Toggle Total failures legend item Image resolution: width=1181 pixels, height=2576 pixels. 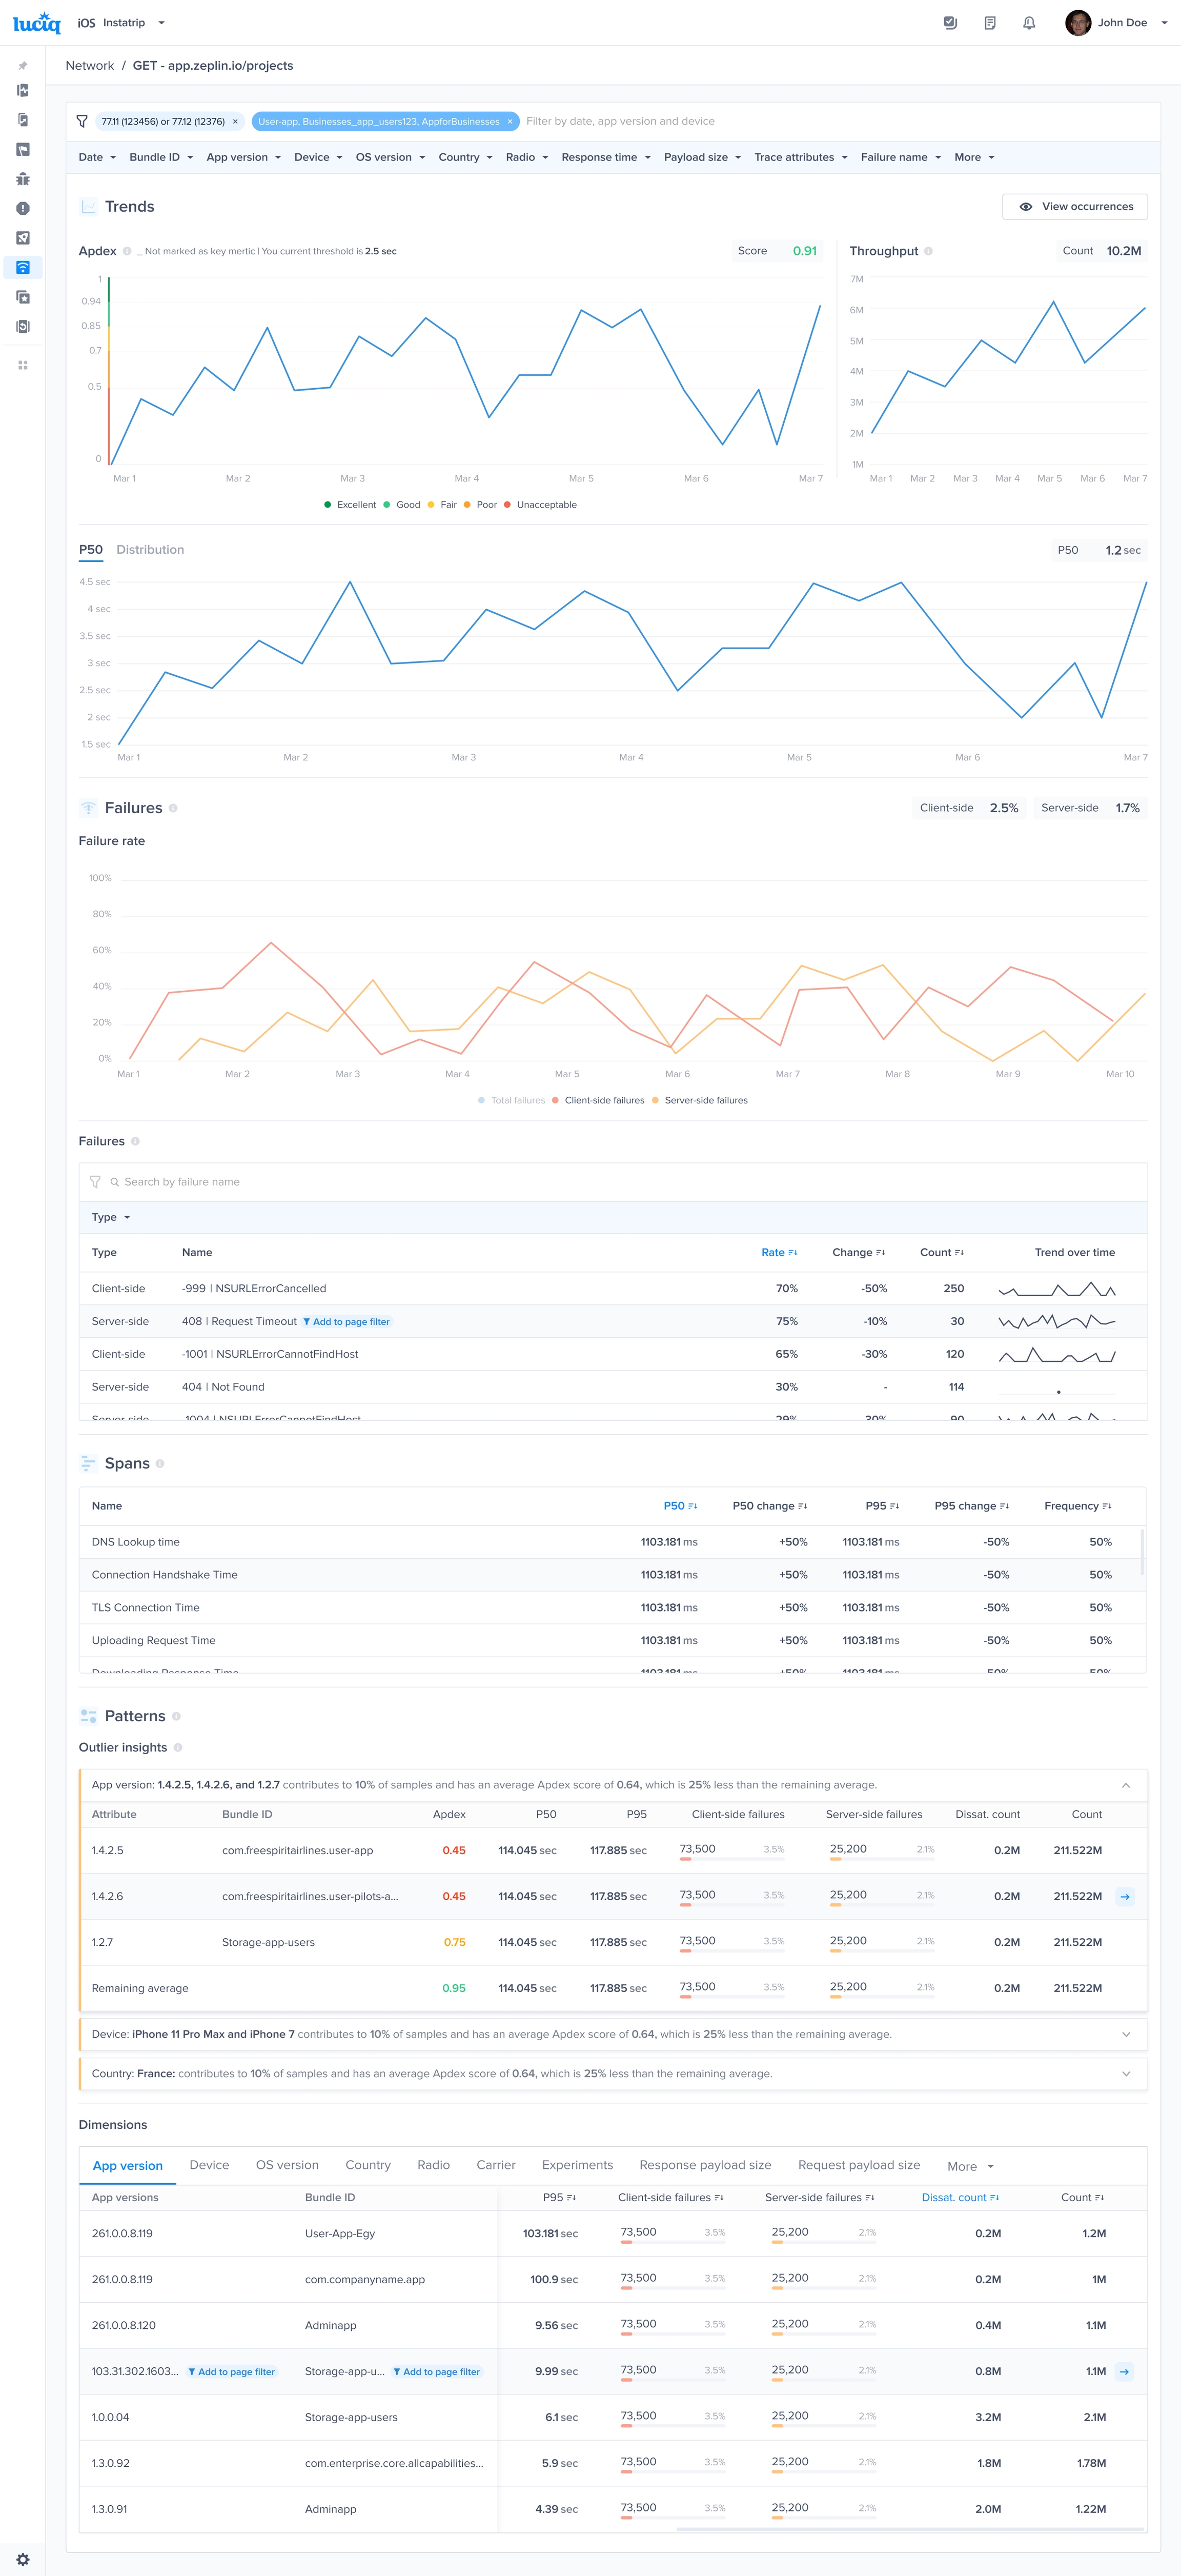pos(512,1100)
